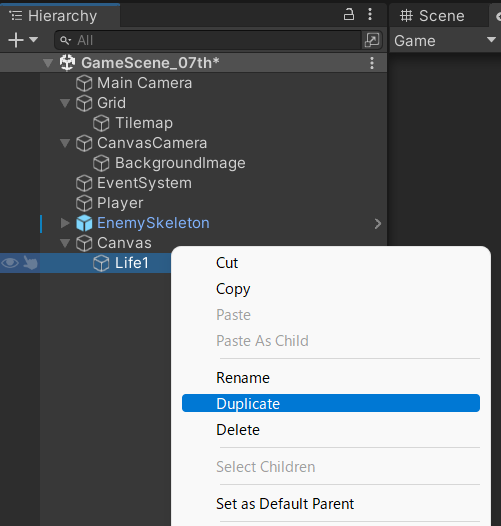
Task: Click the Tilemap cube icon
Action: pyautogui.click(x=101, y=123)
